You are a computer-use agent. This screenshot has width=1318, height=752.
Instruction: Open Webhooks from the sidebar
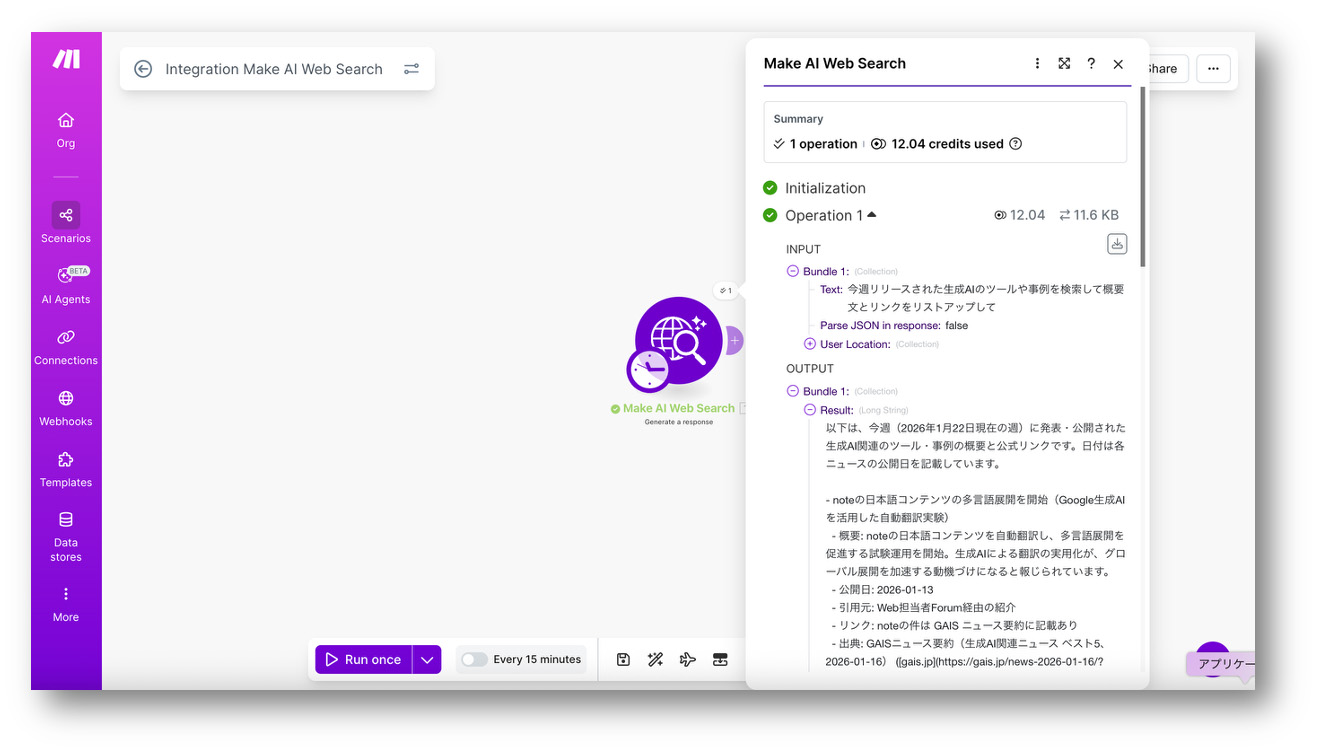(66, 405)
